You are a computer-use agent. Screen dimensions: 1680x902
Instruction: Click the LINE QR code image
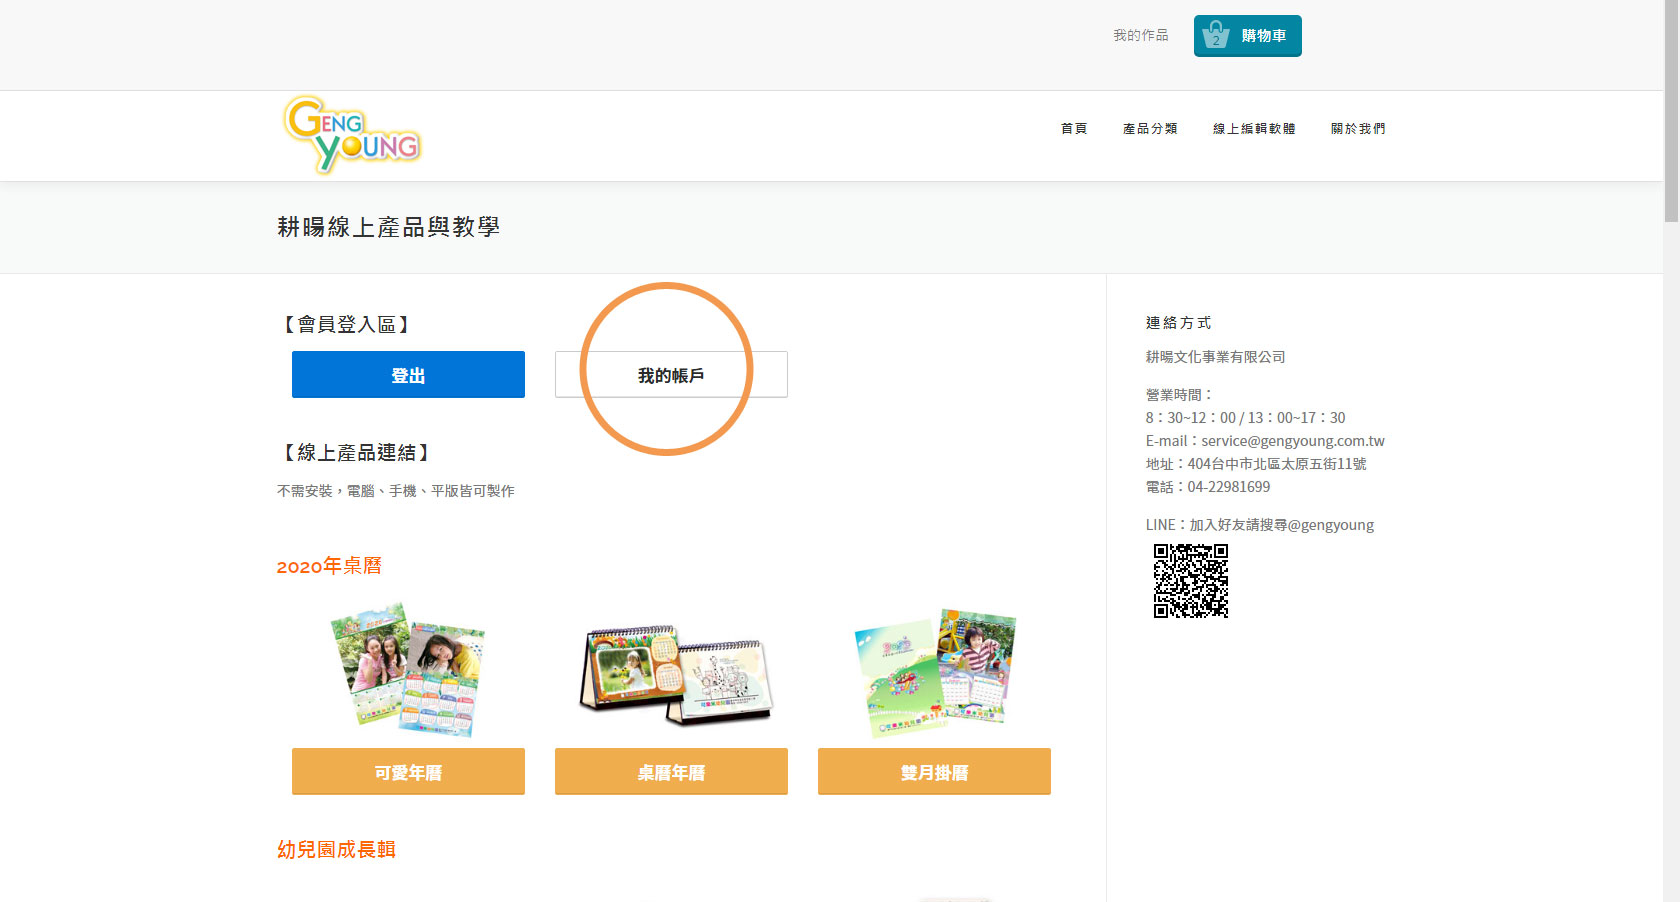coord(1191,581)
